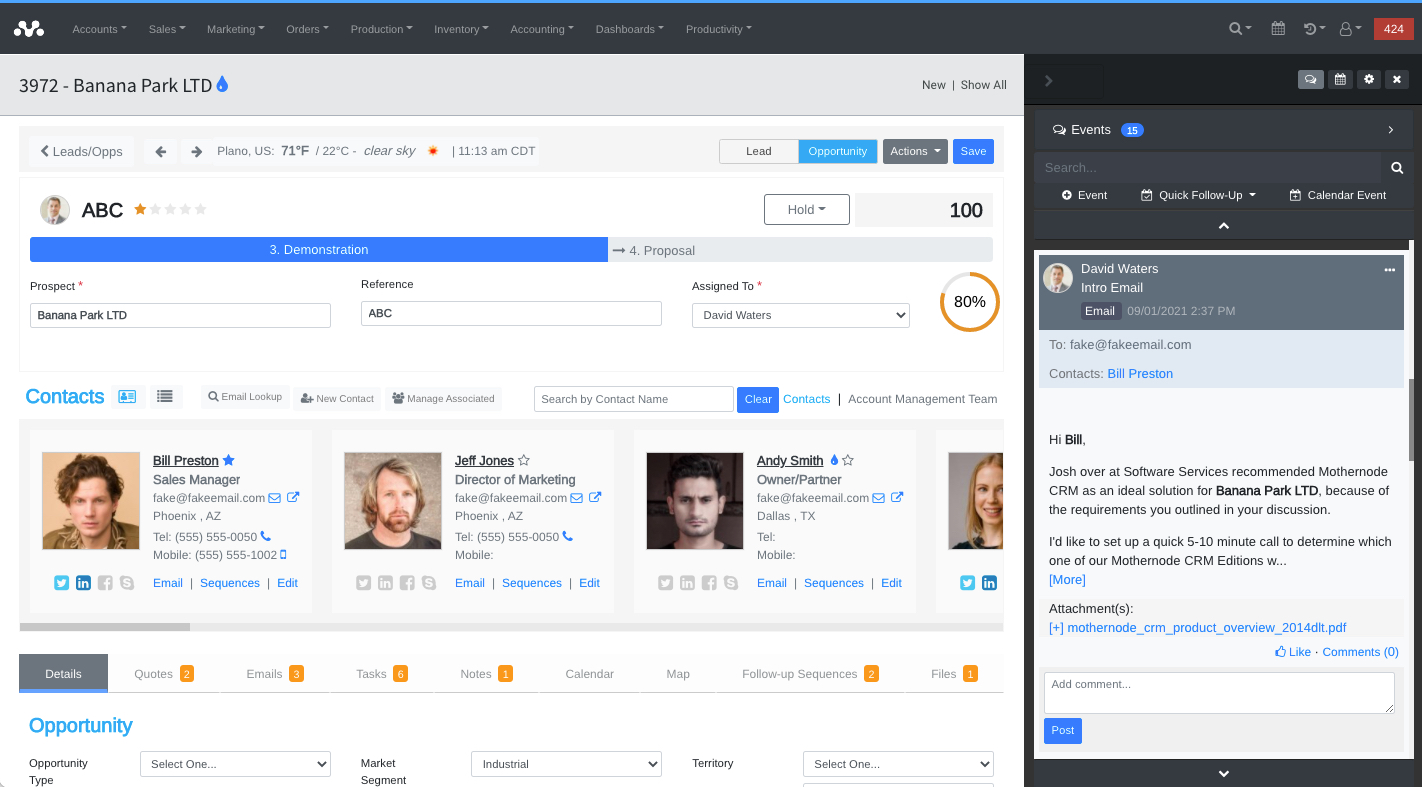The width and height of the screenshot is (1422, 787).
Task: Switch to the Follow-up Sequences tab
Action: (x=810, y=674)
